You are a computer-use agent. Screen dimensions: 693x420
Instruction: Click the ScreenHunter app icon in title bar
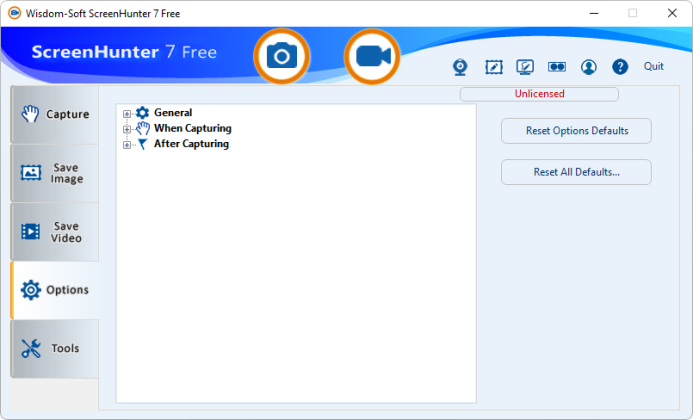(x=14, y=13)
